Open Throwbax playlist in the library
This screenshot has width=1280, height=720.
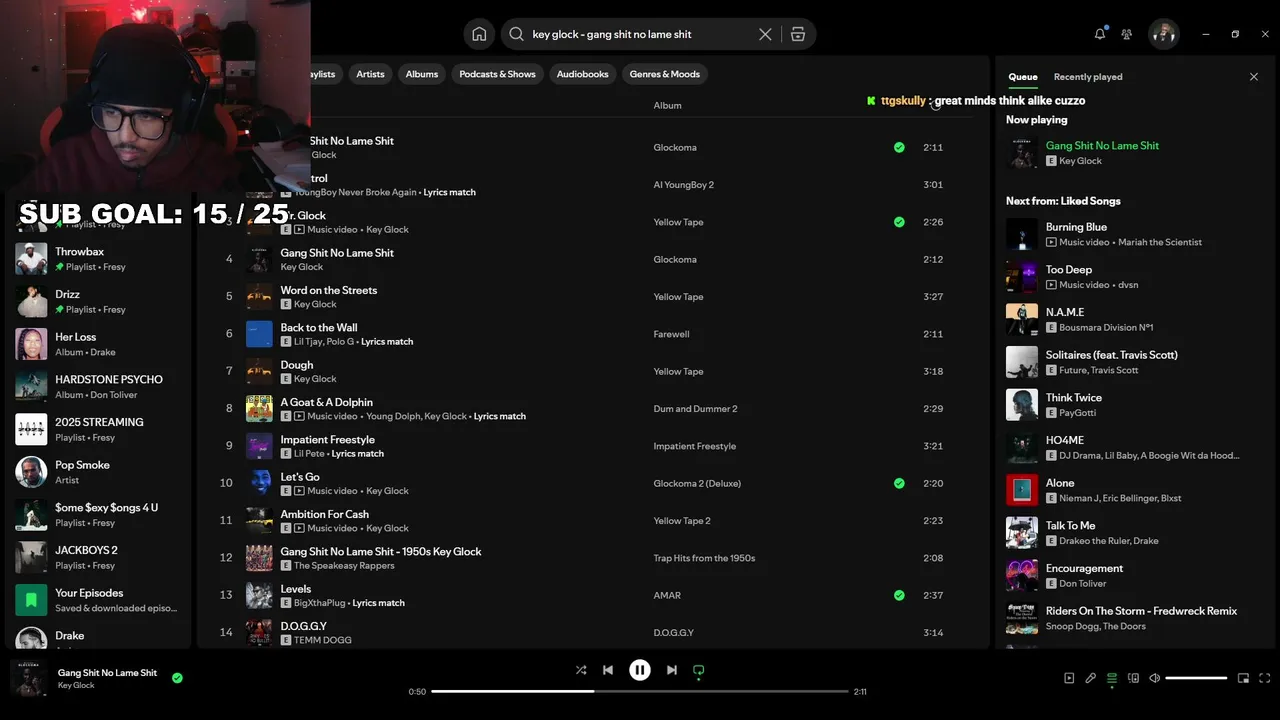point(97,259)
